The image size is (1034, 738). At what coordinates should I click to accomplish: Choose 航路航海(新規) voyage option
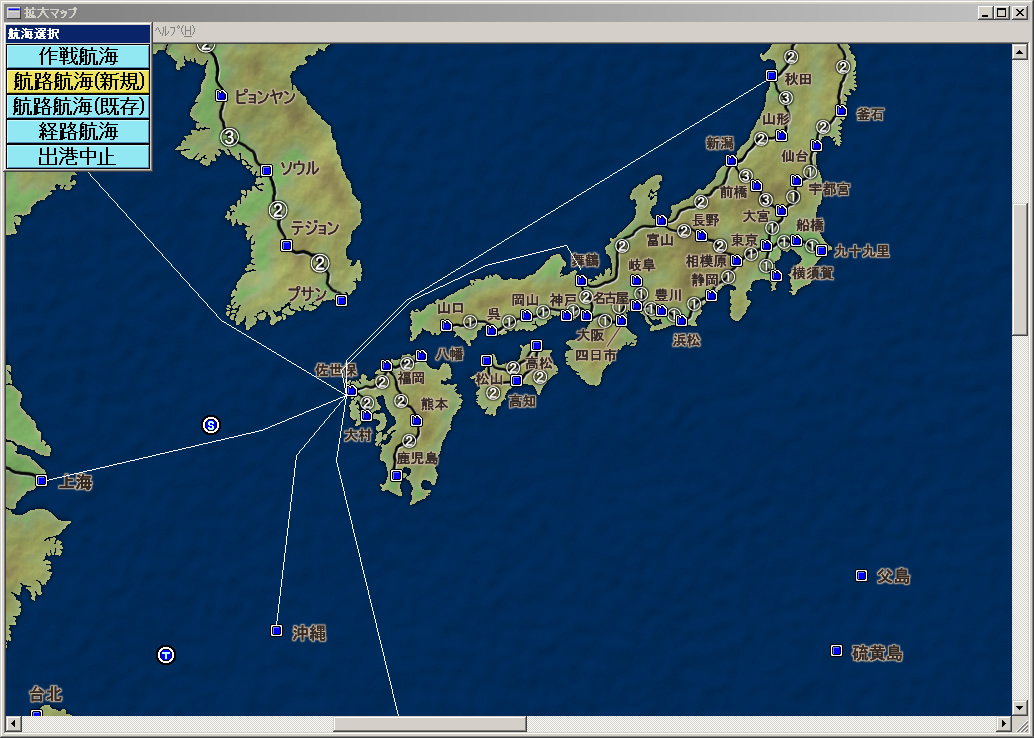point(78,81)
